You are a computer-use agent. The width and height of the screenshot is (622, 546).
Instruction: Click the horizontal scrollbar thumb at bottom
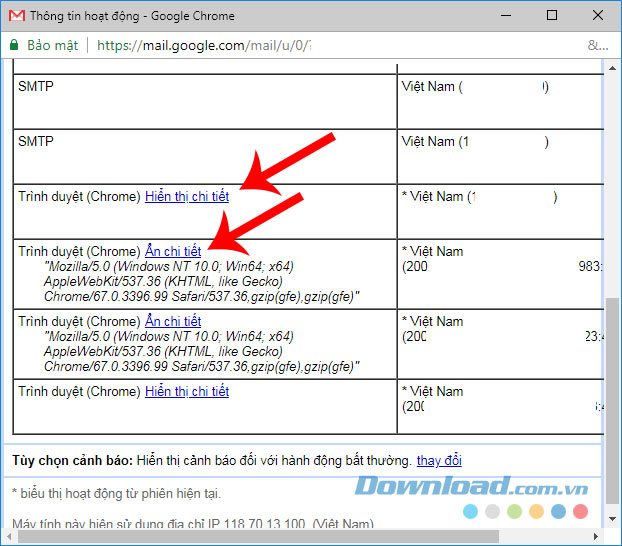250,537
